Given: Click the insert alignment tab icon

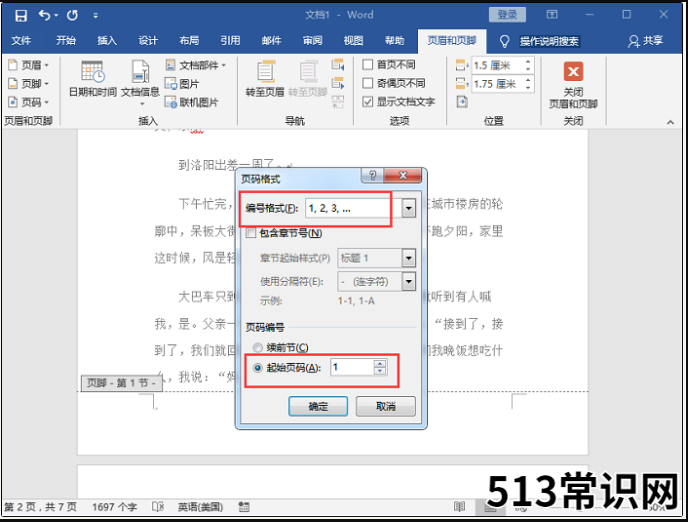Looking at the screenshot, I should click(x=462, y=102).
